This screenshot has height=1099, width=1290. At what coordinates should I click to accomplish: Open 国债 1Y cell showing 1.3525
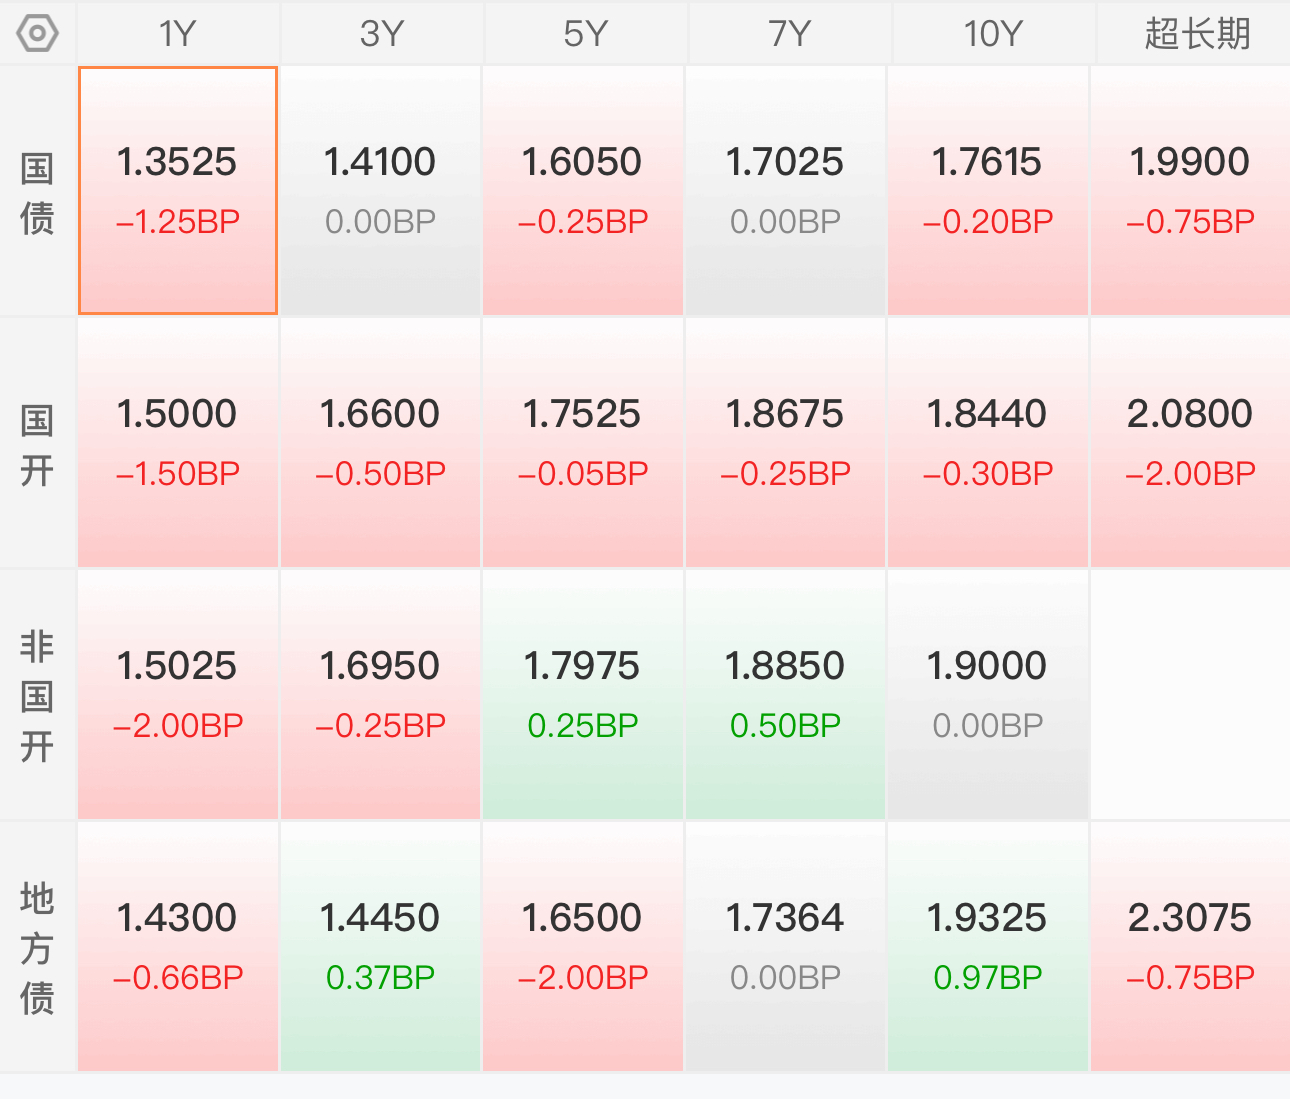(x=178, y=191)
